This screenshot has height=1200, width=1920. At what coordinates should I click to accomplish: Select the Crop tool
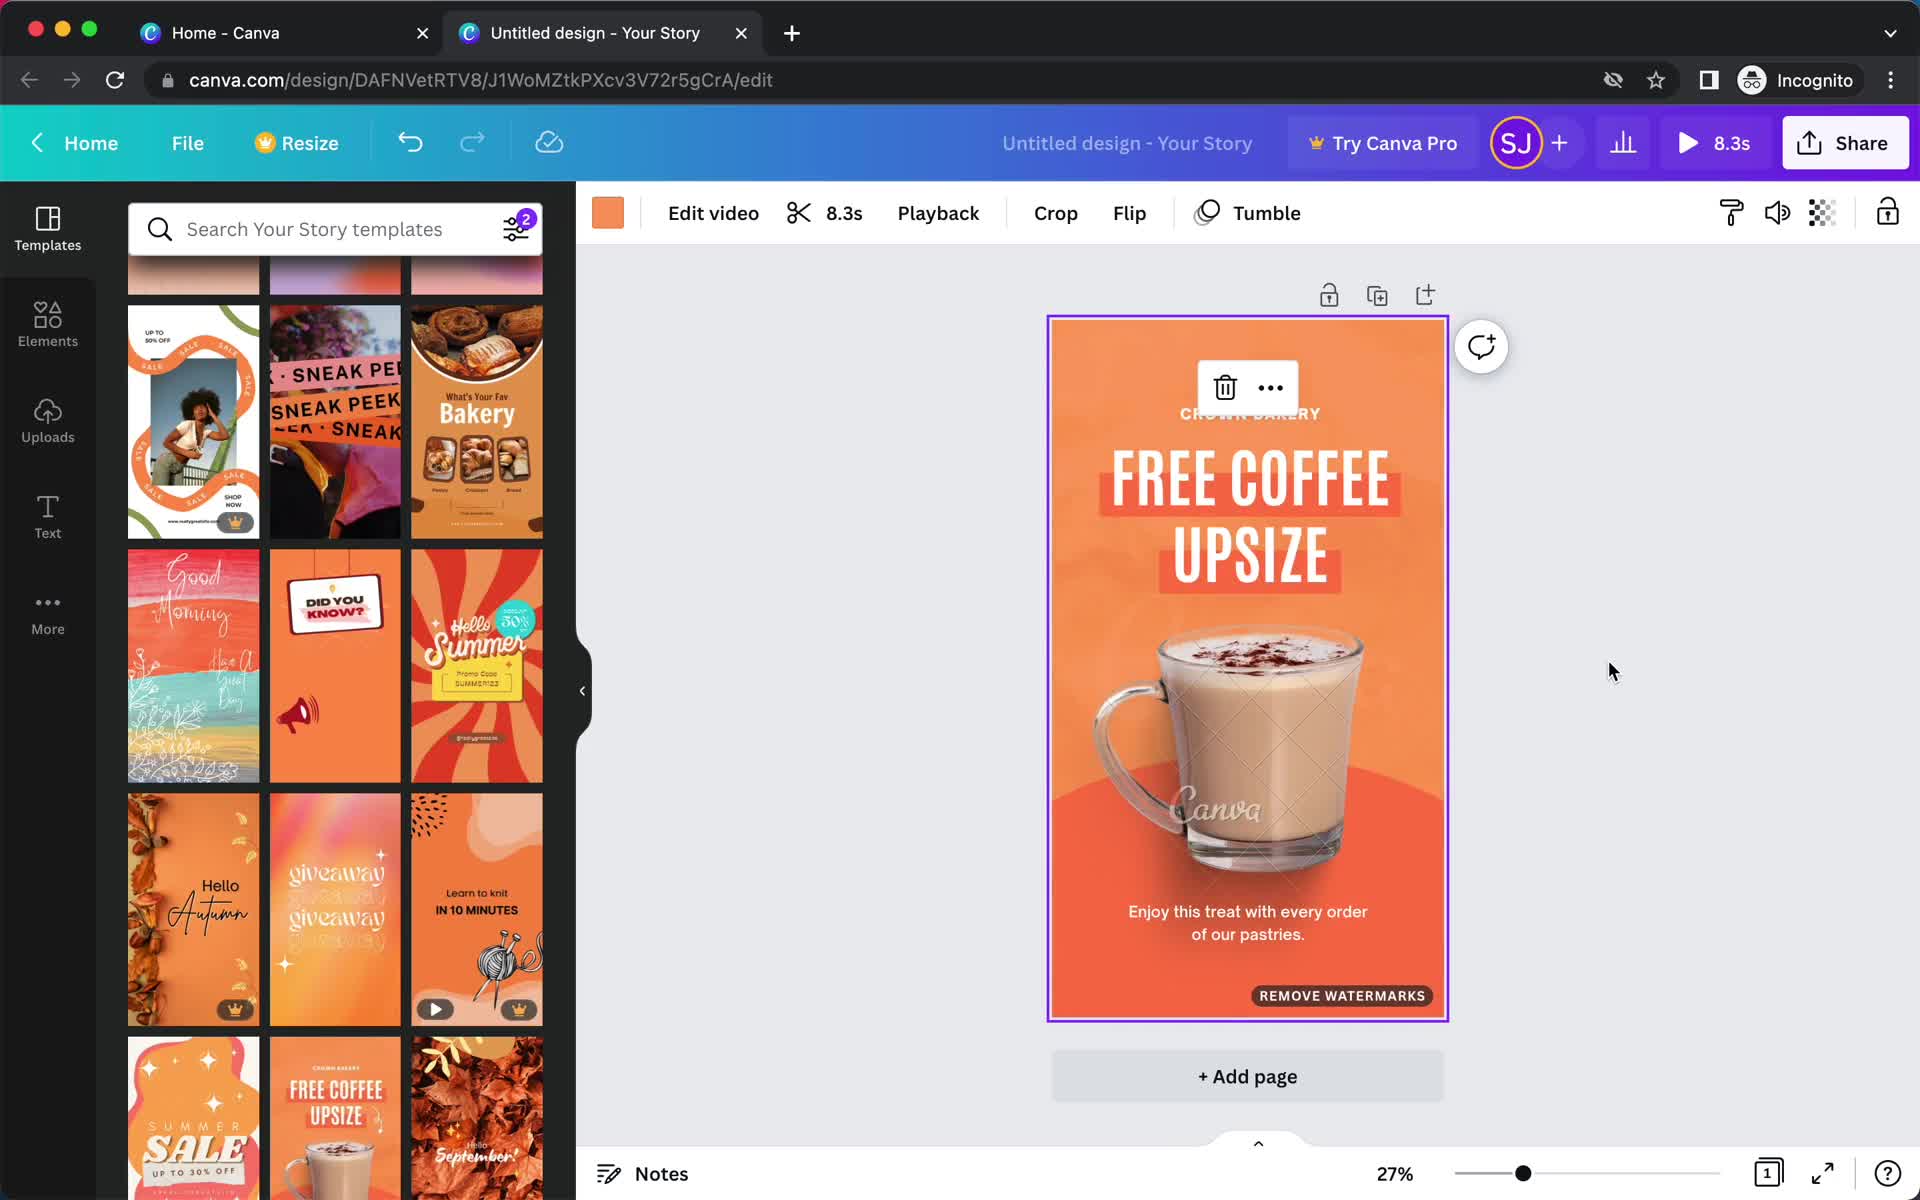tap(1055, 213)
